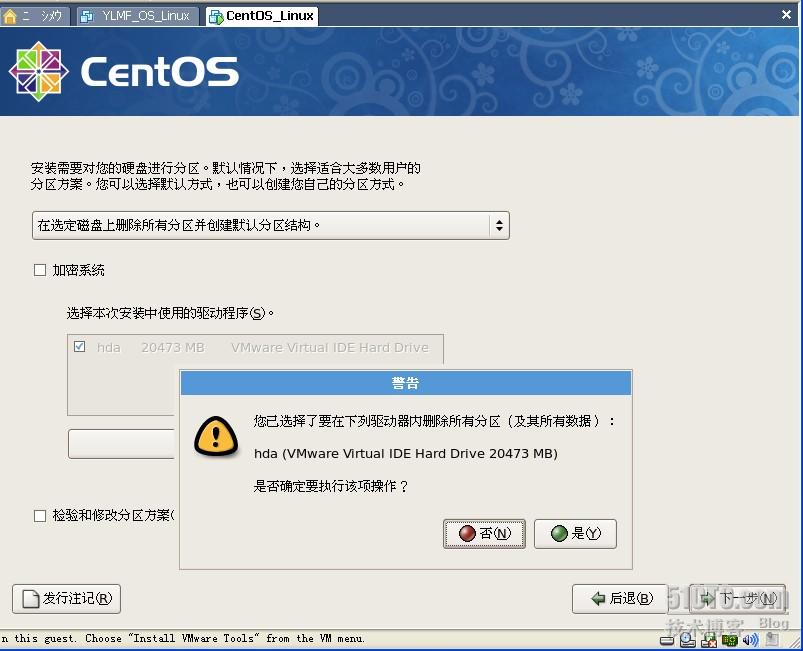
Task: Click the VMware message log icon in status bar
Action: coord(773,640)
